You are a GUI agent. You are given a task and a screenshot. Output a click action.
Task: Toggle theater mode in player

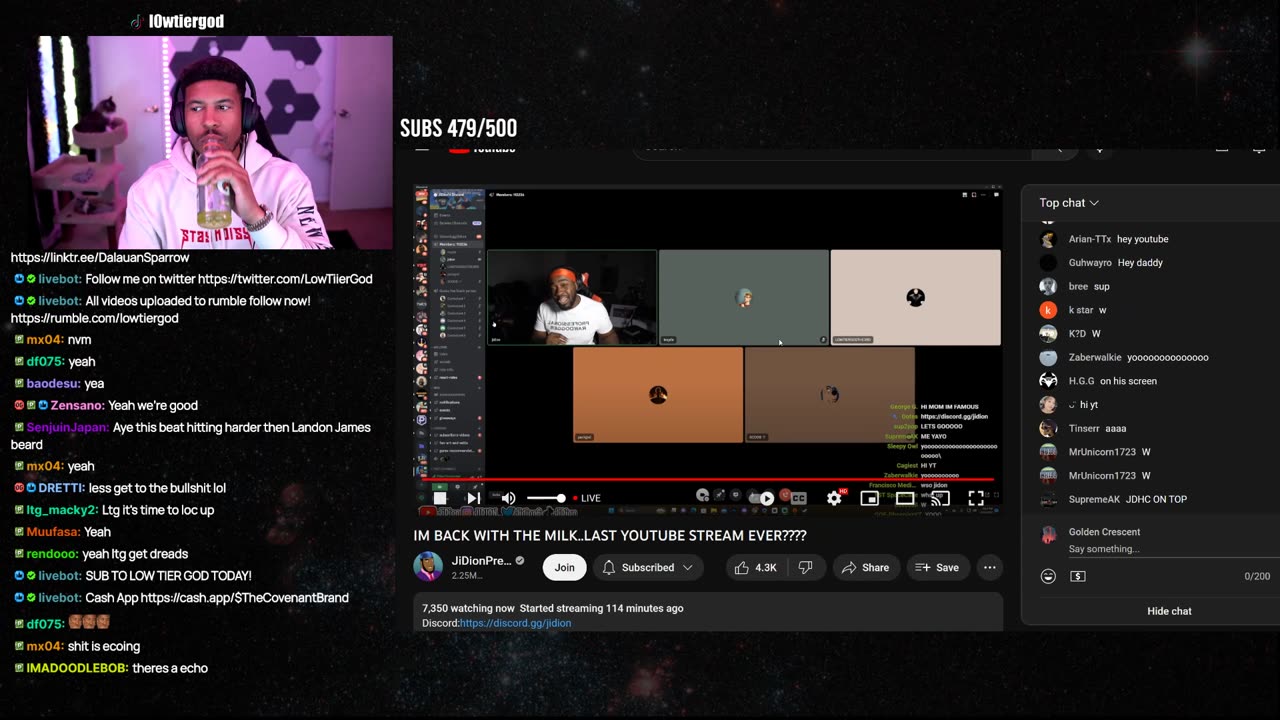pos(905,498)
